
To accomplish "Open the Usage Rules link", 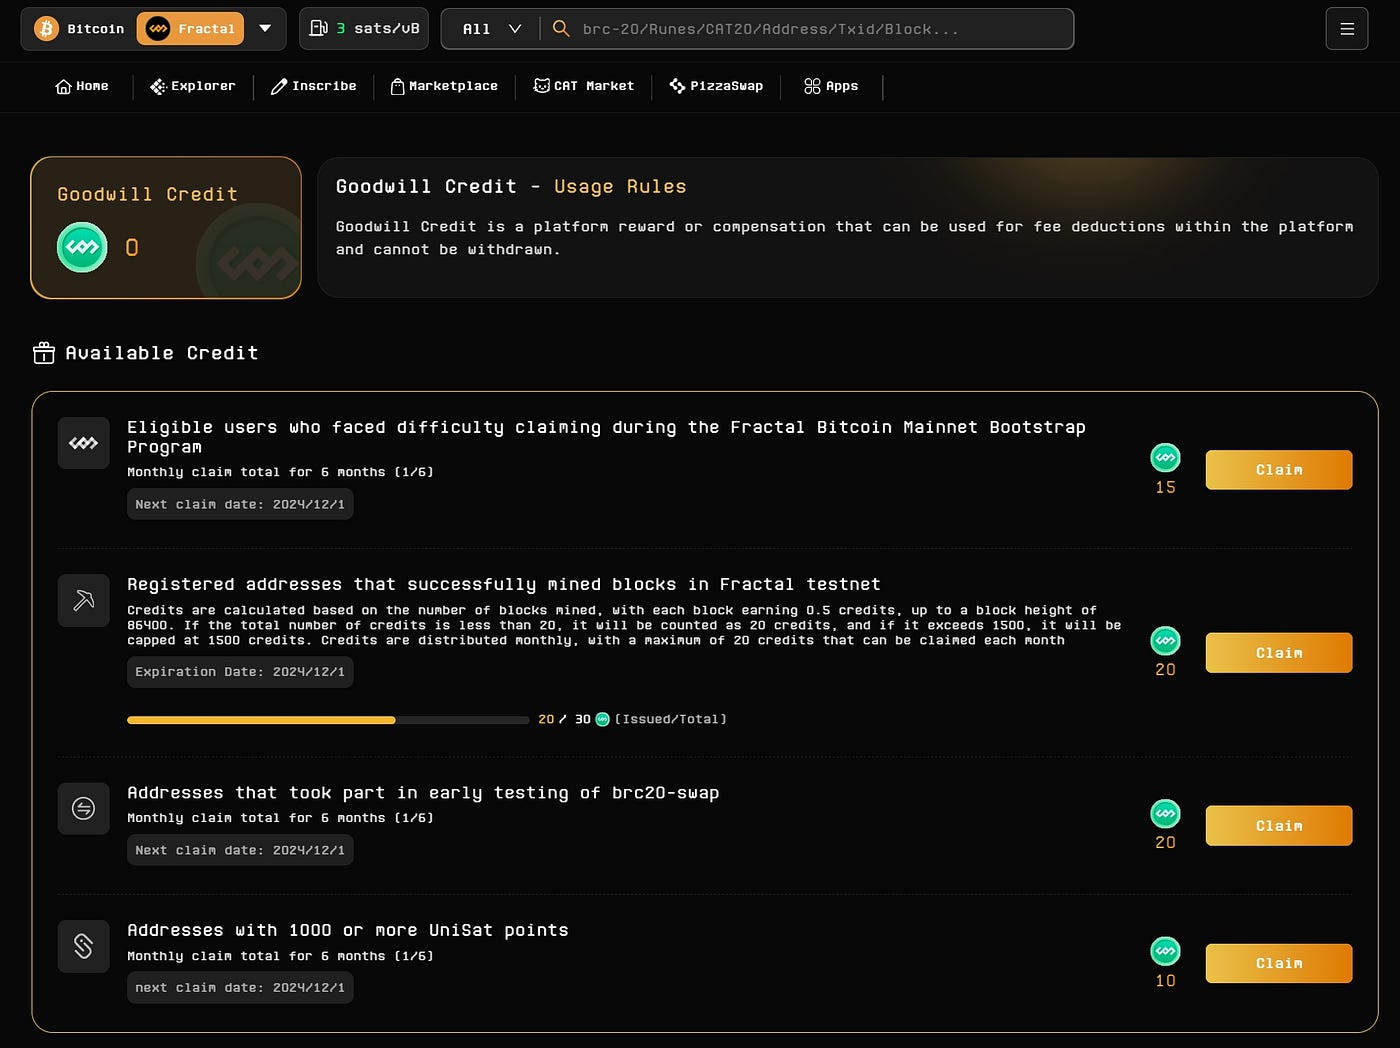I will tap(620, 187).
